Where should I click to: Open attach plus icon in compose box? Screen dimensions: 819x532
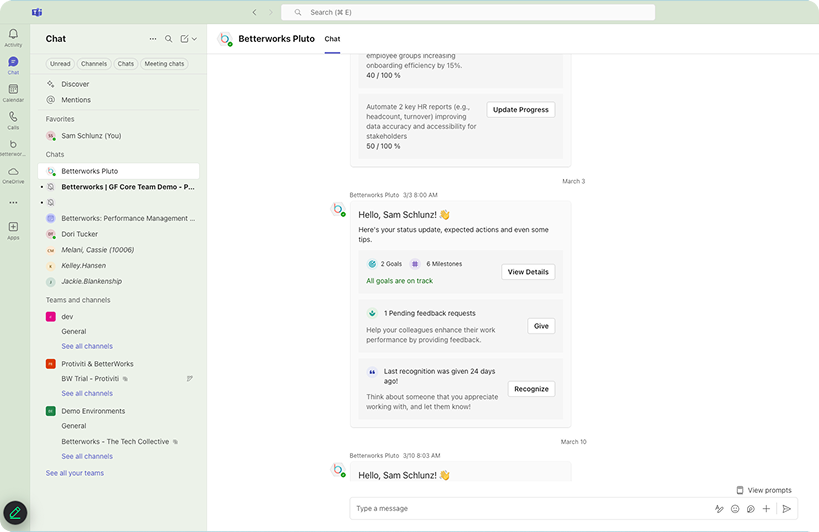click(x=766, y=509)
